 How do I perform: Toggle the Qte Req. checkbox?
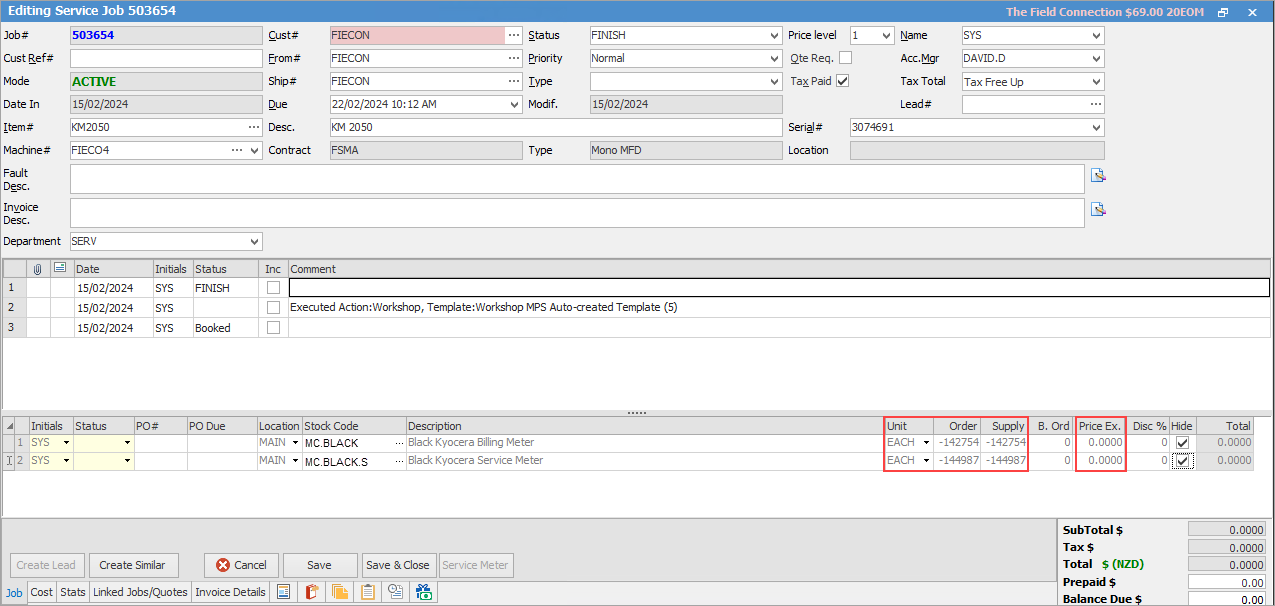(845, 58)
